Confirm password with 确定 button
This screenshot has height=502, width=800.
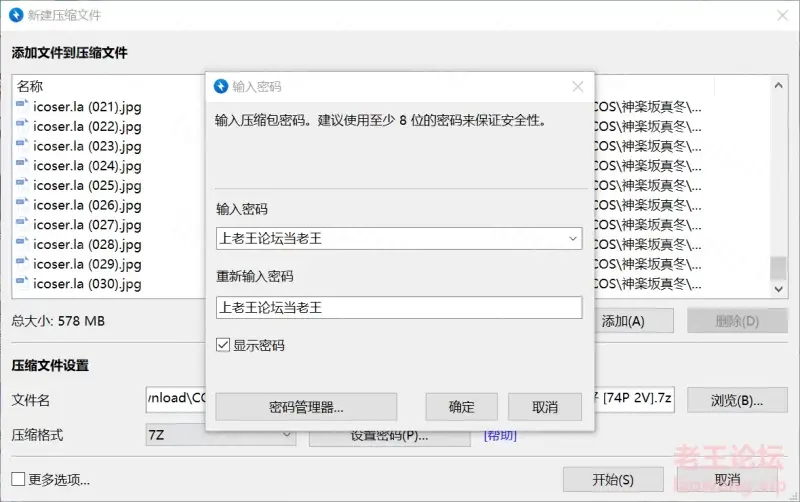462,407
